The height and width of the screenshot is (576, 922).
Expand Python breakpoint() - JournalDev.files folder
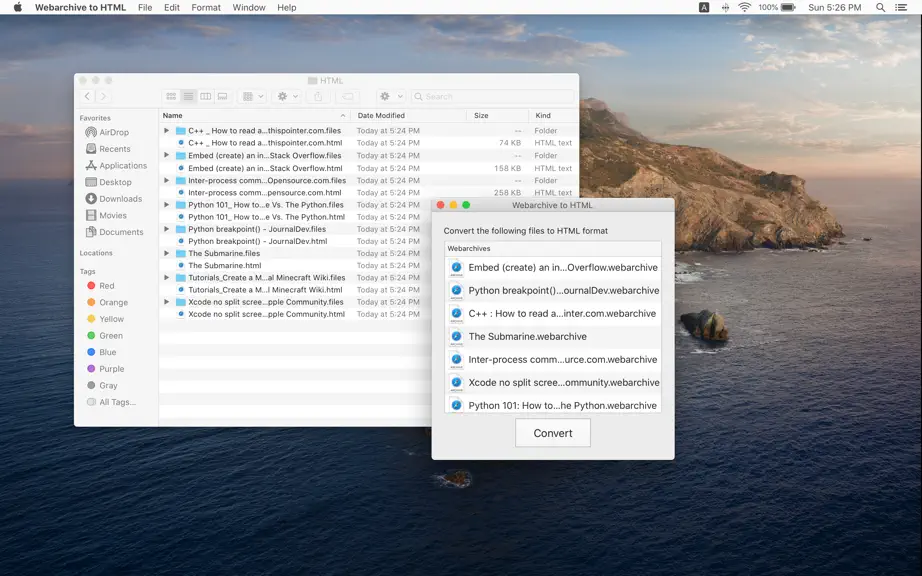[x=166, y=229]
